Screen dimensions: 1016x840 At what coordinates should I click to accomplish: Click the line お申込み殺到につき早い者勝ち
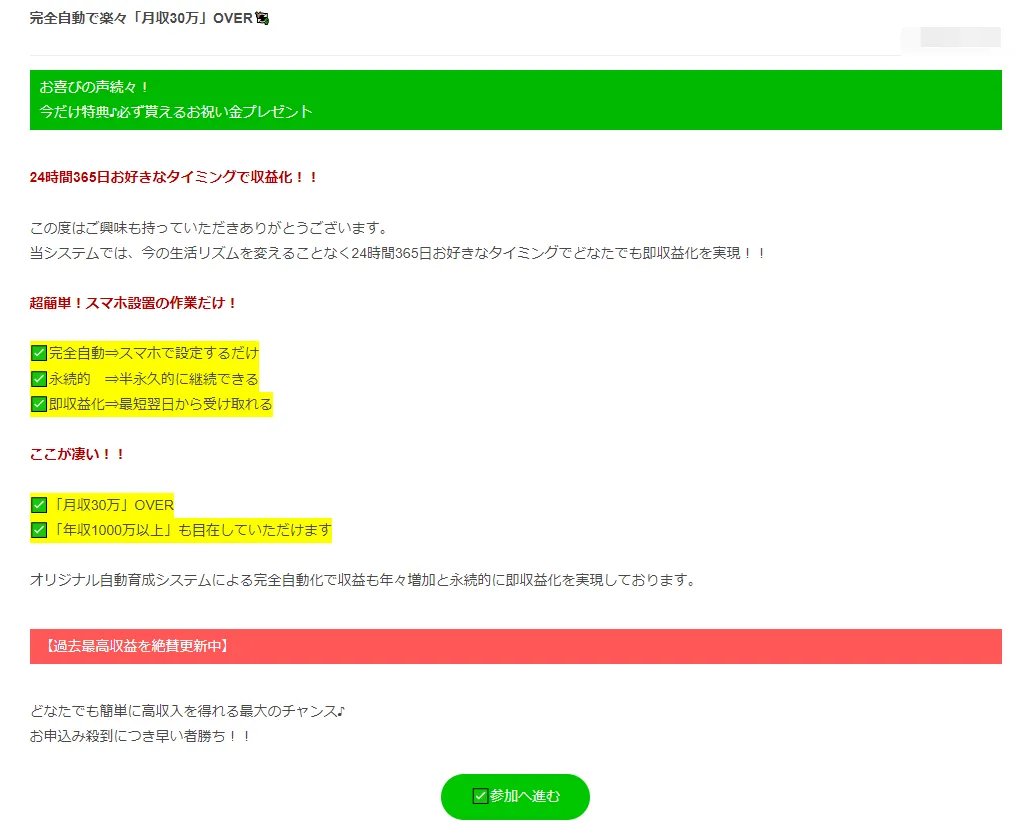pyautogui.click(x=140, y=736)
